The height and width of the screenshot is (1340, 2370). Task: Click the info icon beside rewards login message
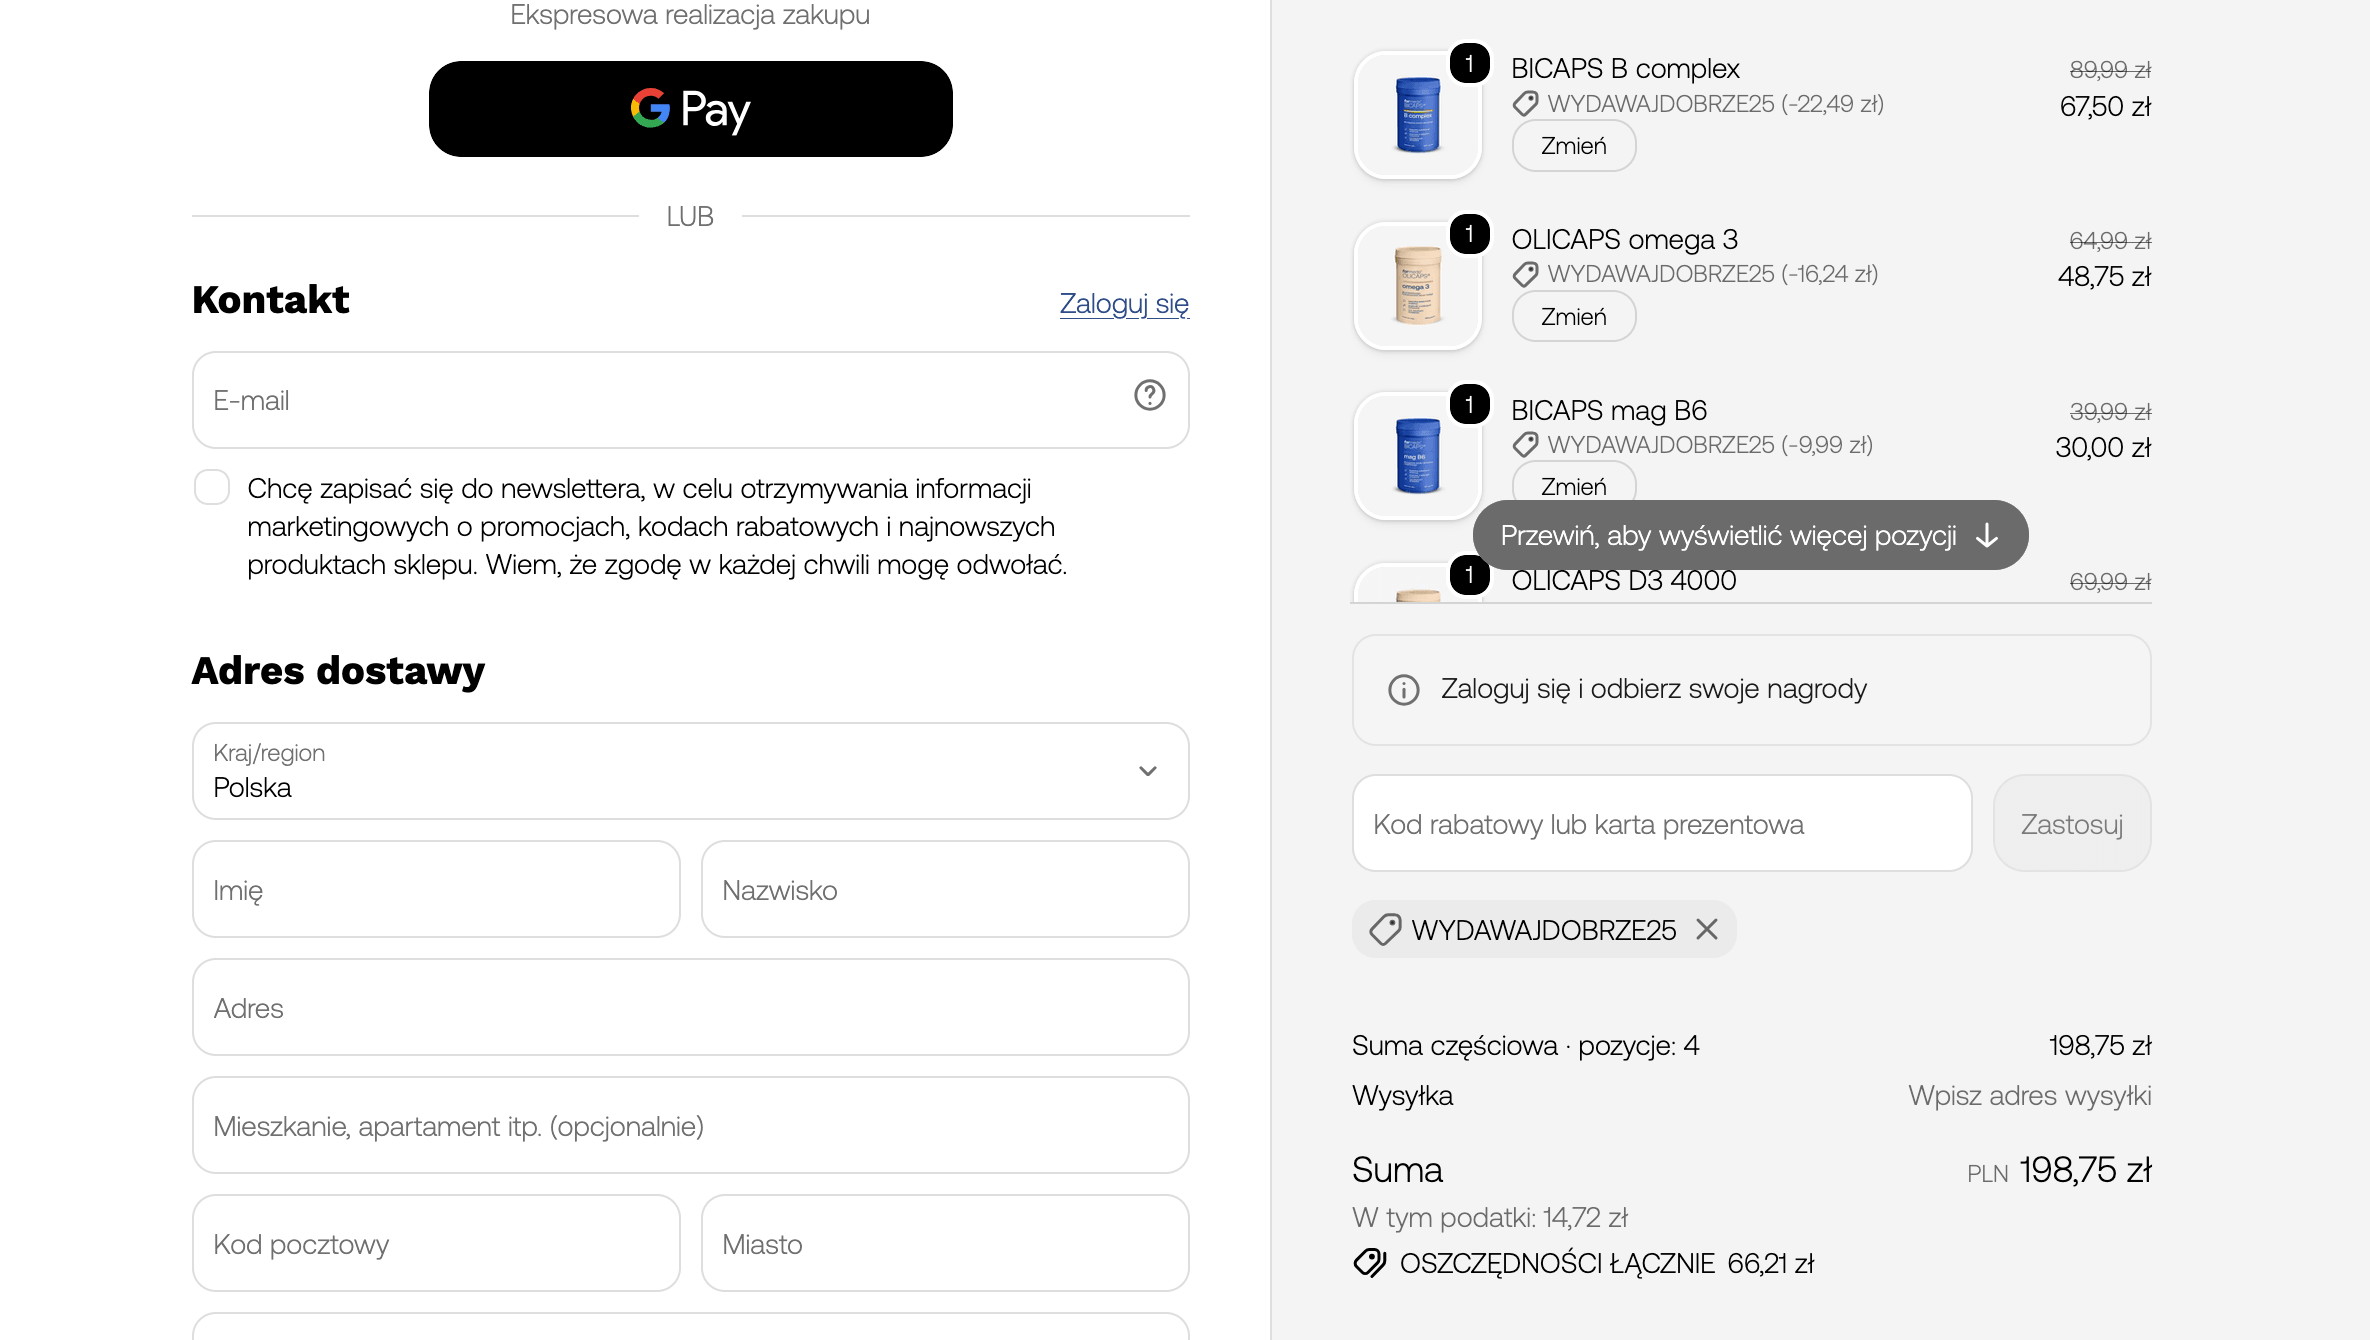(1404, 690)
